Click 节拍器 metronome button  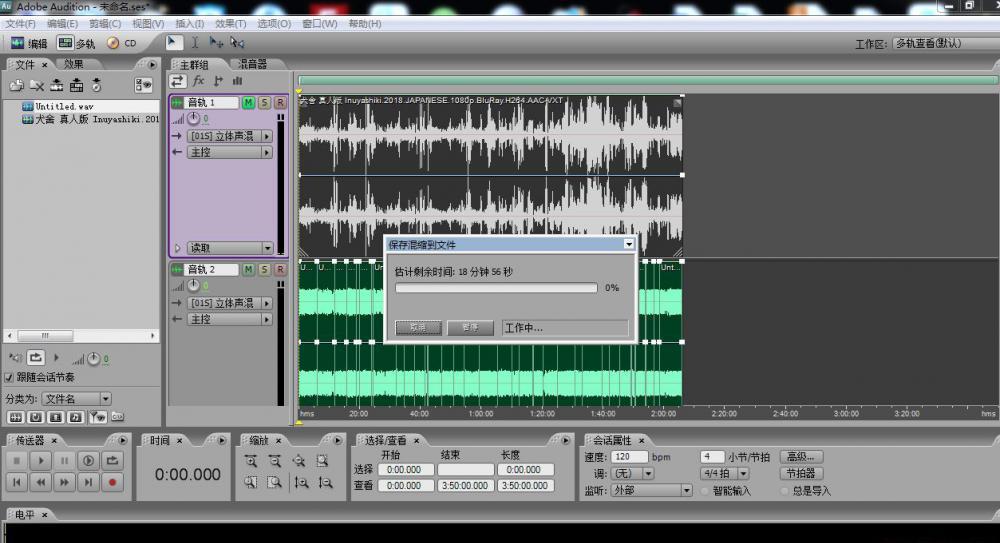click(x=801, y=473)
